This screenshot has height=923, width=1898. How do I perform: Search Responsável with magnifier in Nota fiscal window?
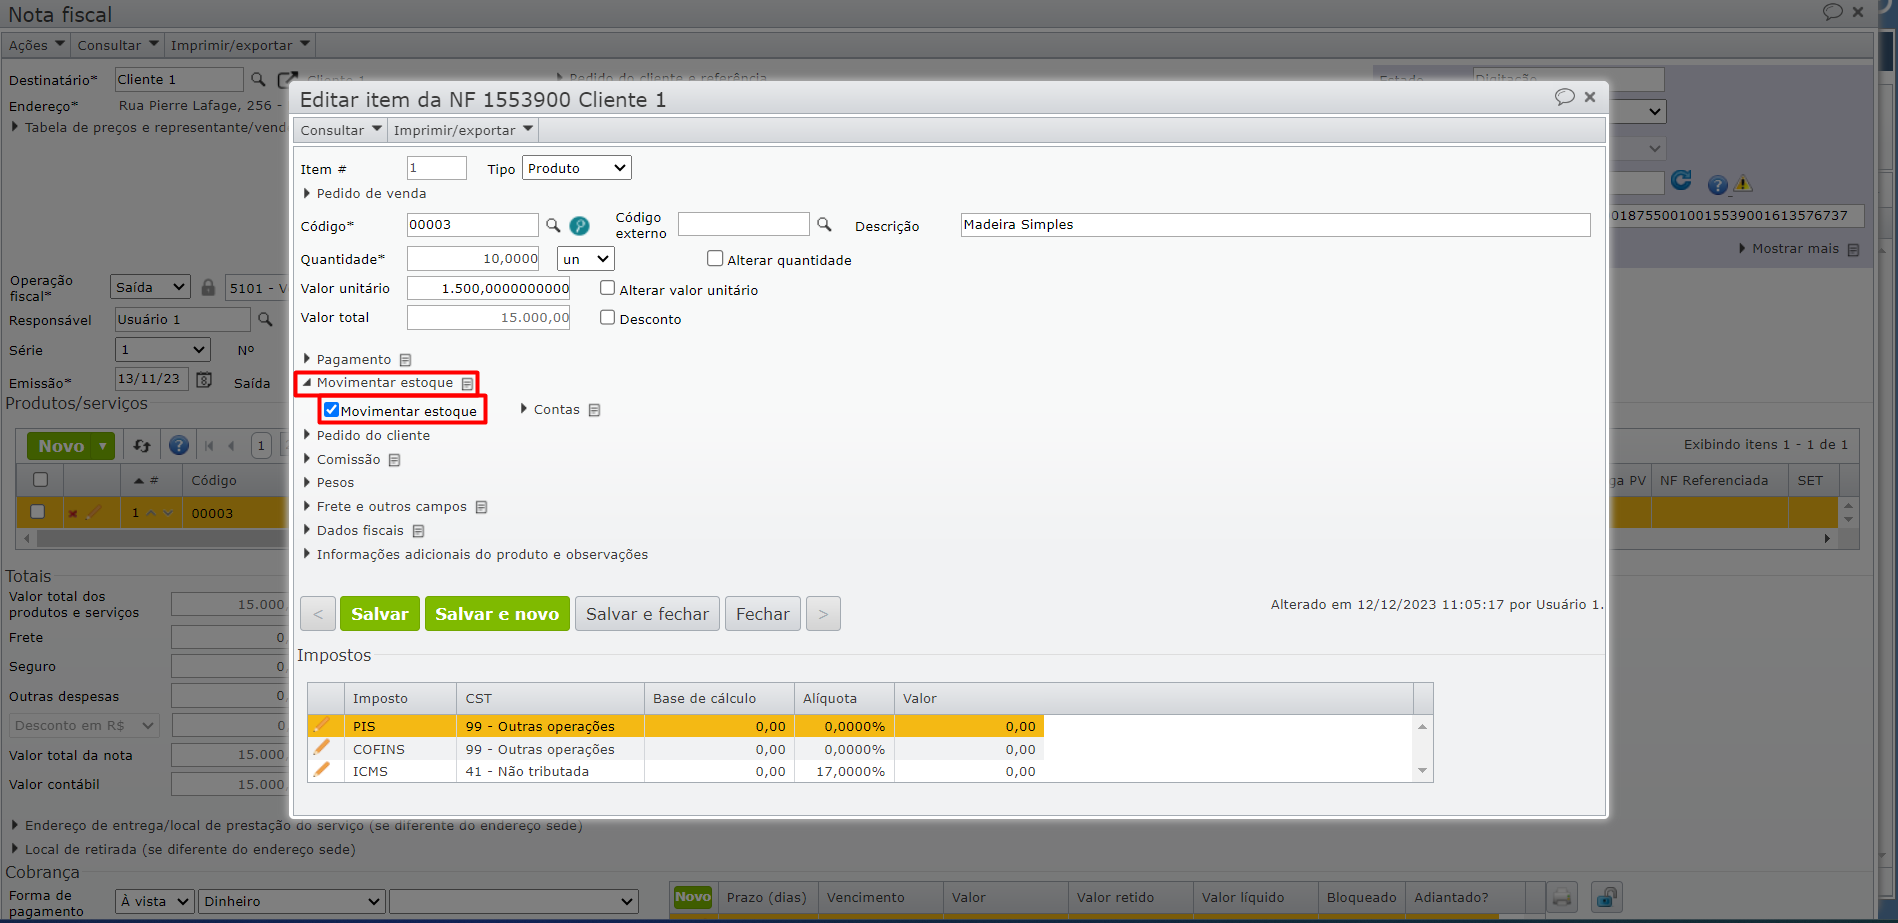(265, 319)
